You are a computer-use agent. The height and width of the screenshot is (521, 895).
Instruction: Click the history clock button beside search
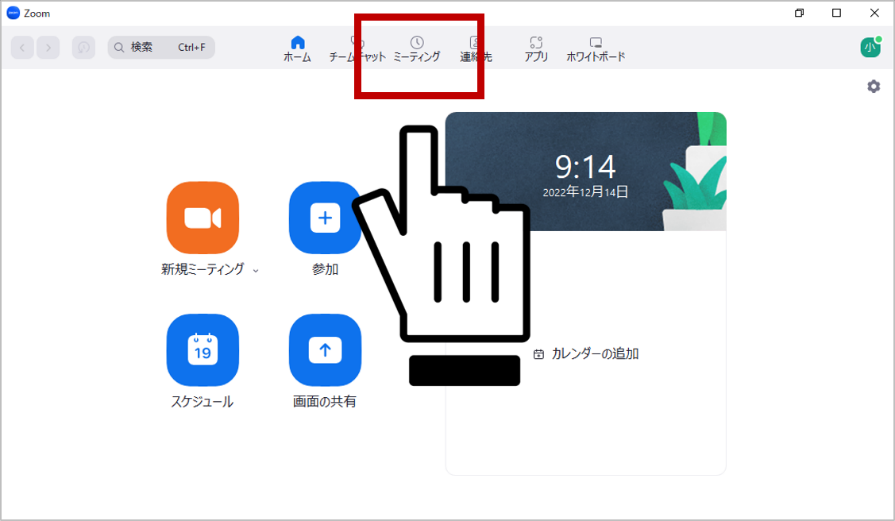[x=83, y=47]
